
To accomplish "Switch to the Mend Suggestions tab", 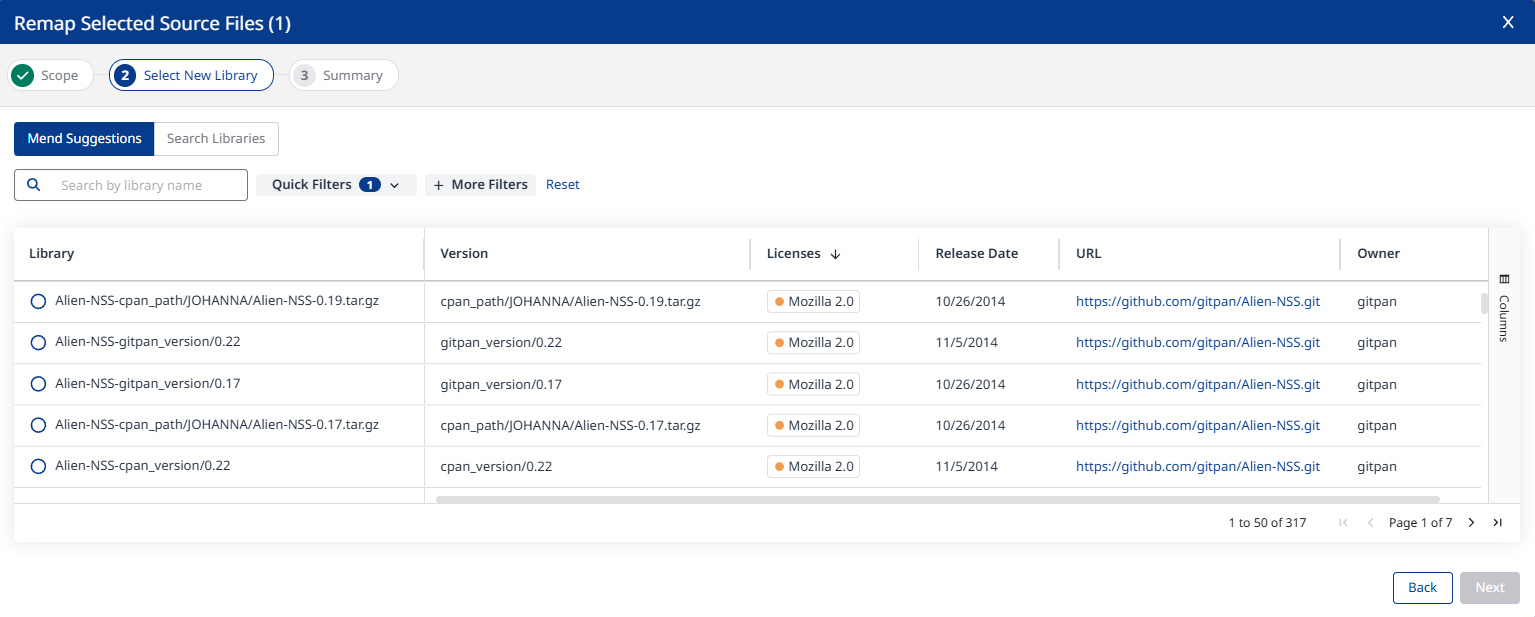I will (x=84, y=139).
